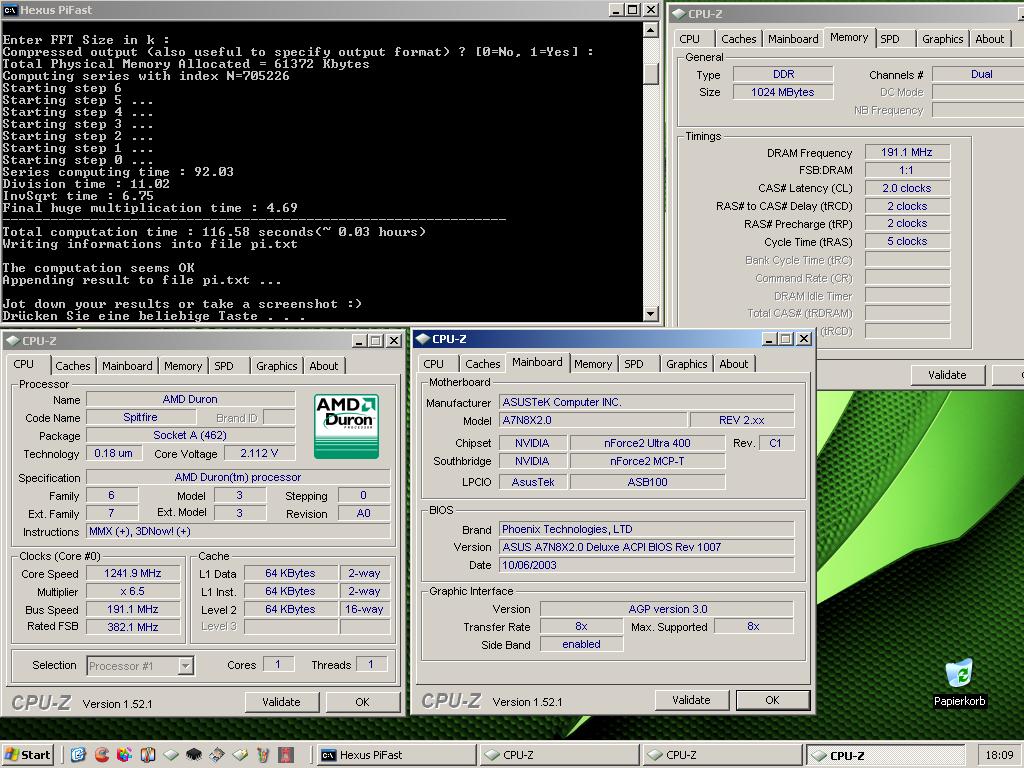1024x768 pixels.
Task: Open the Start menu
Action: (x=27, y=755)
